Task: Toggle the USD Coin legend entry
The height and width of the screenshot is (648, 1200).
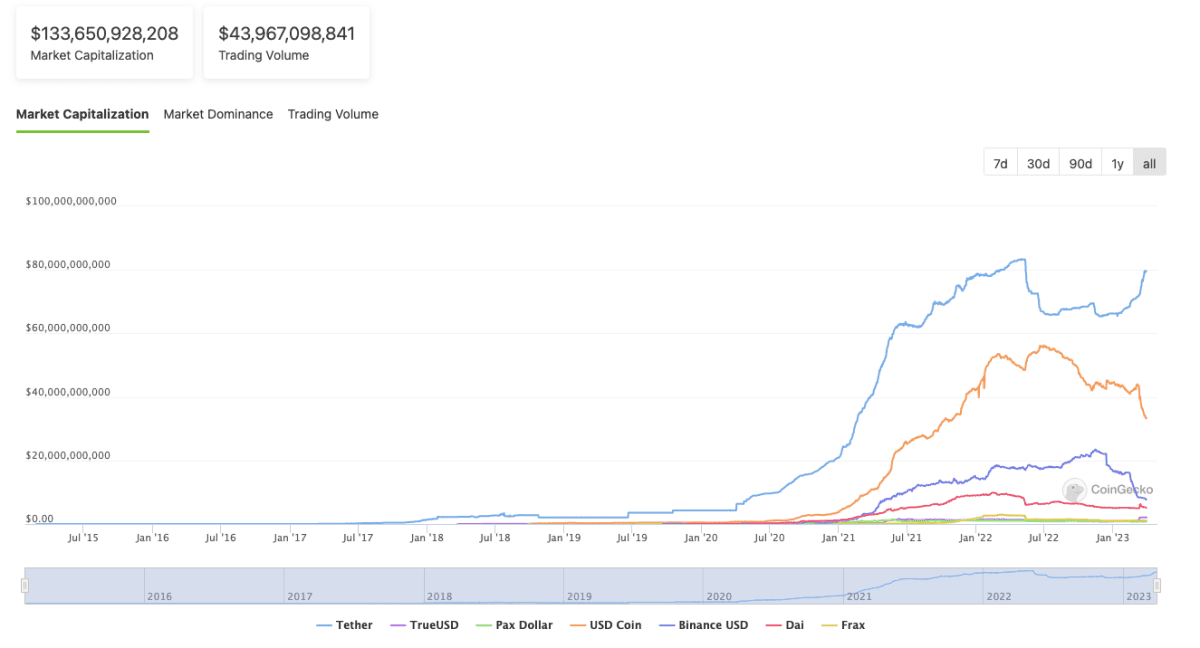Action: (605, 625)
